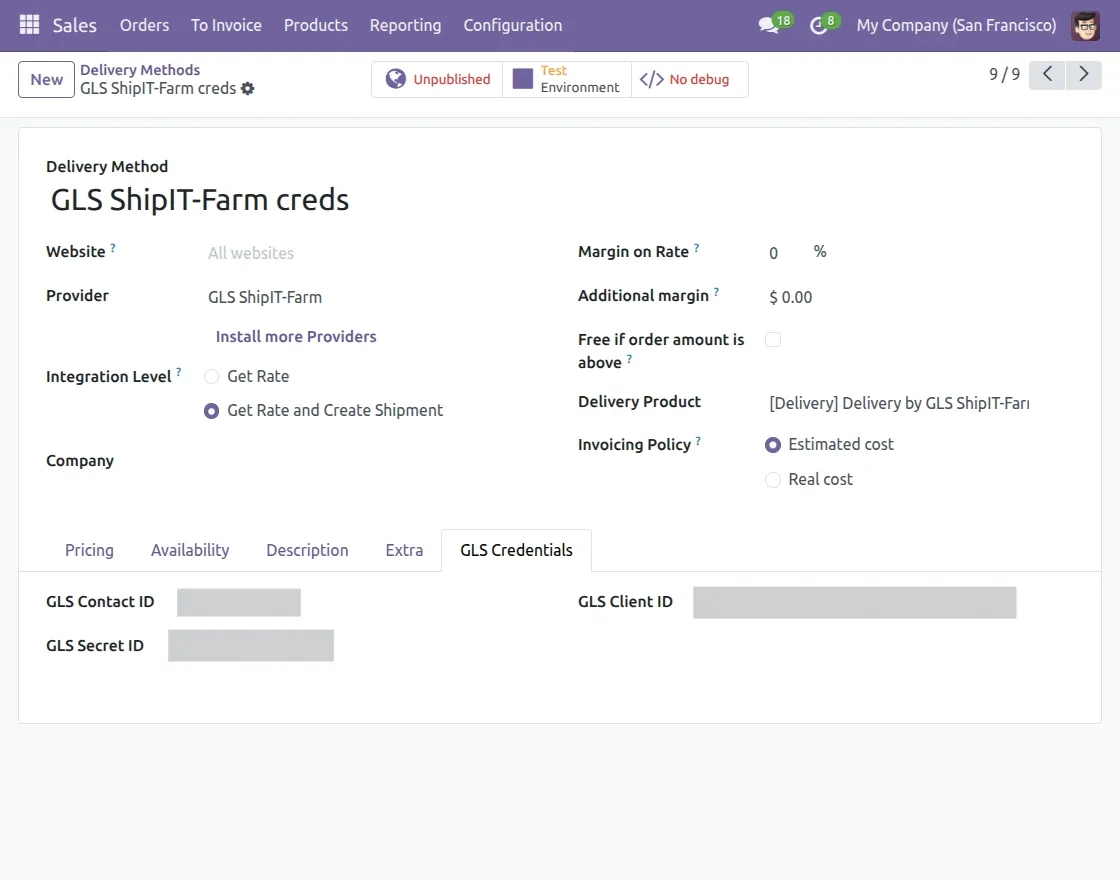Open the Delivery Product dropdown field
1120x880 pixels.
click(899, 403)
